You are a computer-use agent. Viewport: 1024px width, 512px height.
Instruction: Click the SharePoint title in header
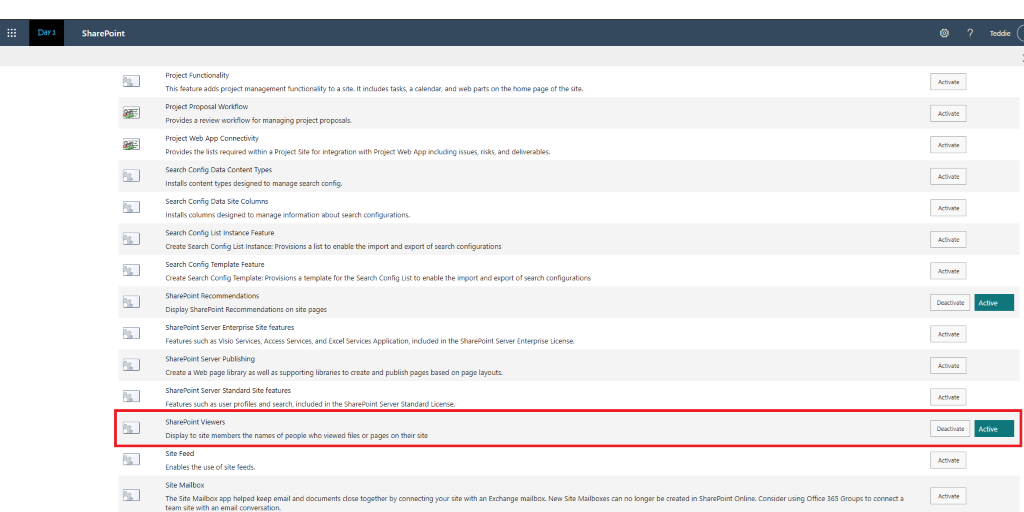(x=103, y=33)
